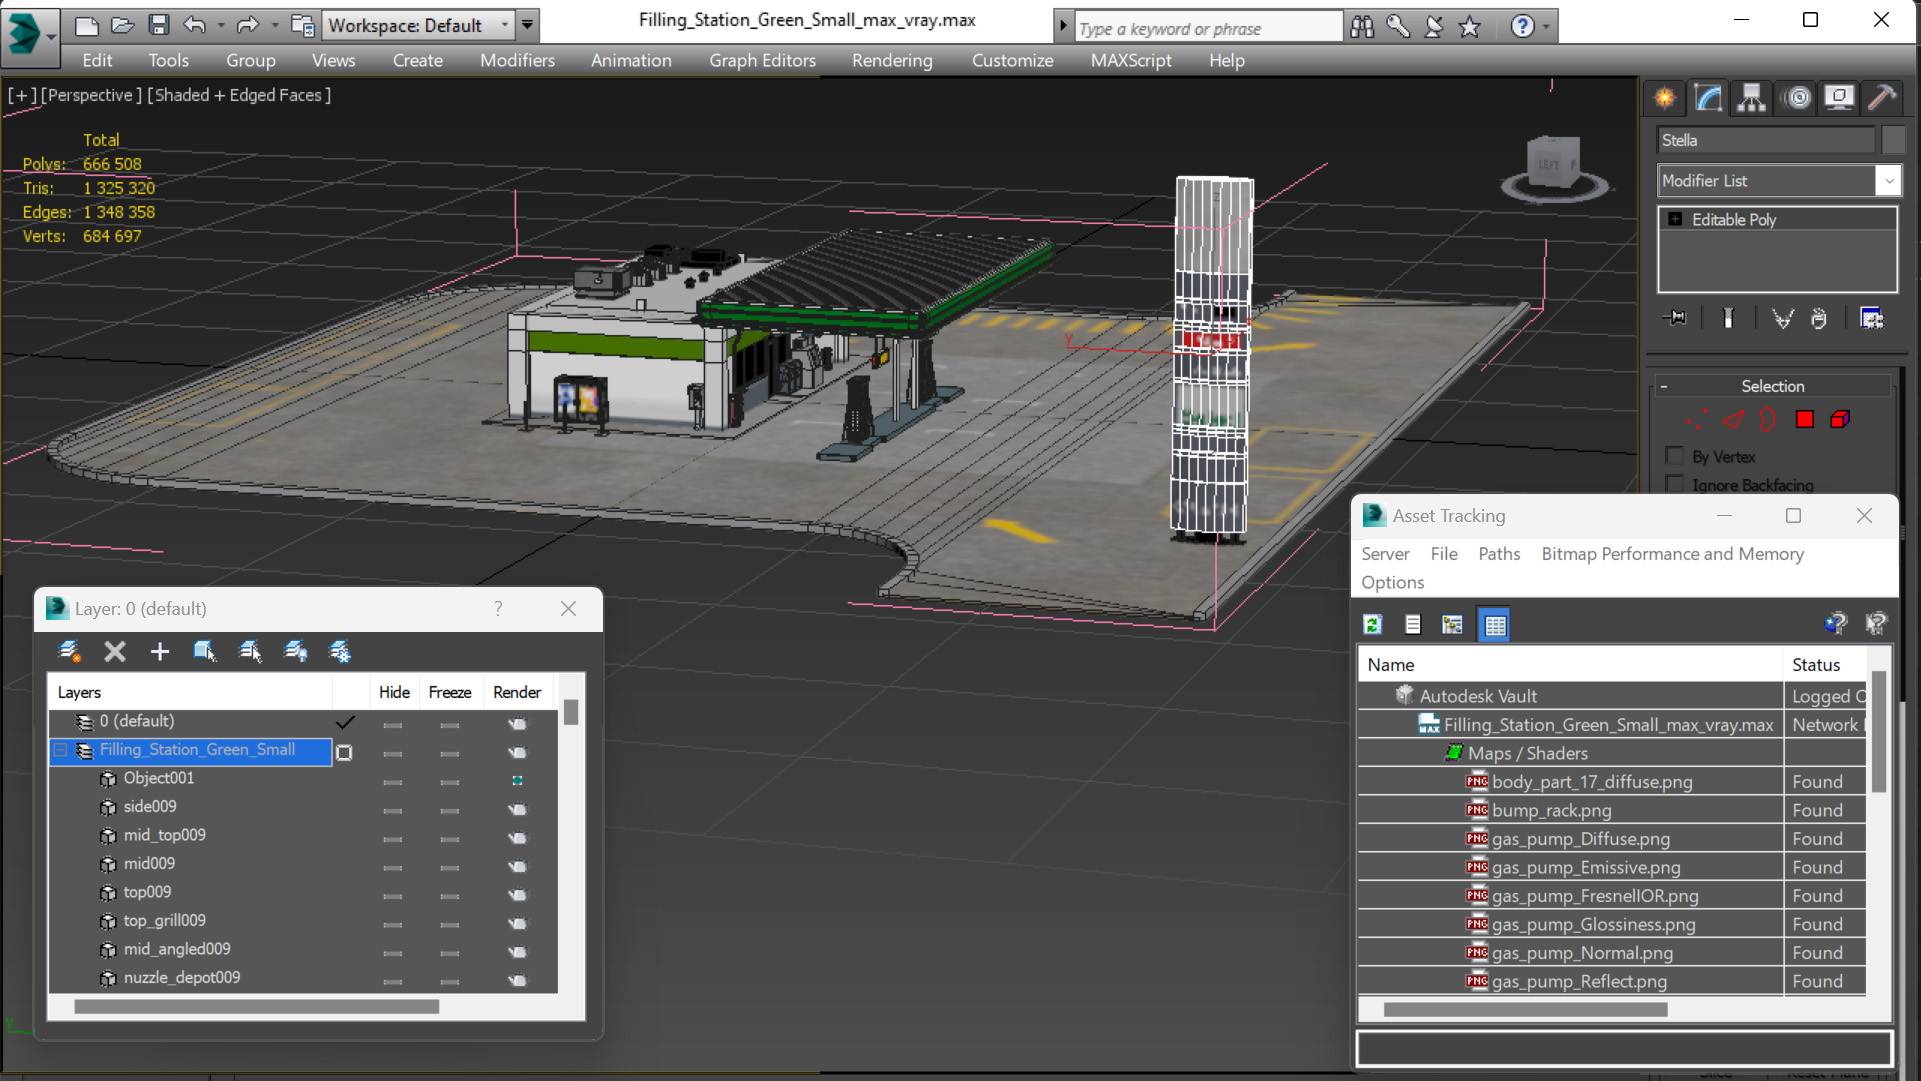Viewport: 1921px width, 1081px height.
Task: Open the Create command panel tab
Action: click(1665, 97)
